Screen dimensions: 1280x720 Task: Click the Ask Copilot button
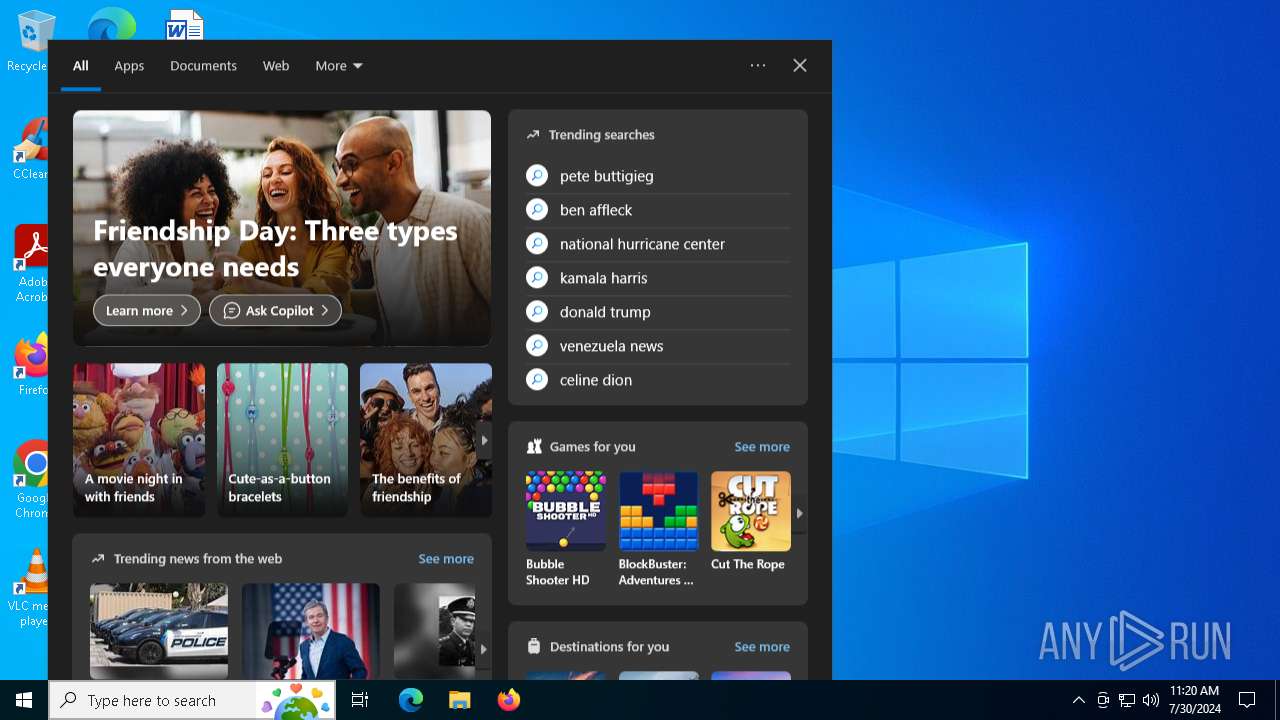click(275, 311)
